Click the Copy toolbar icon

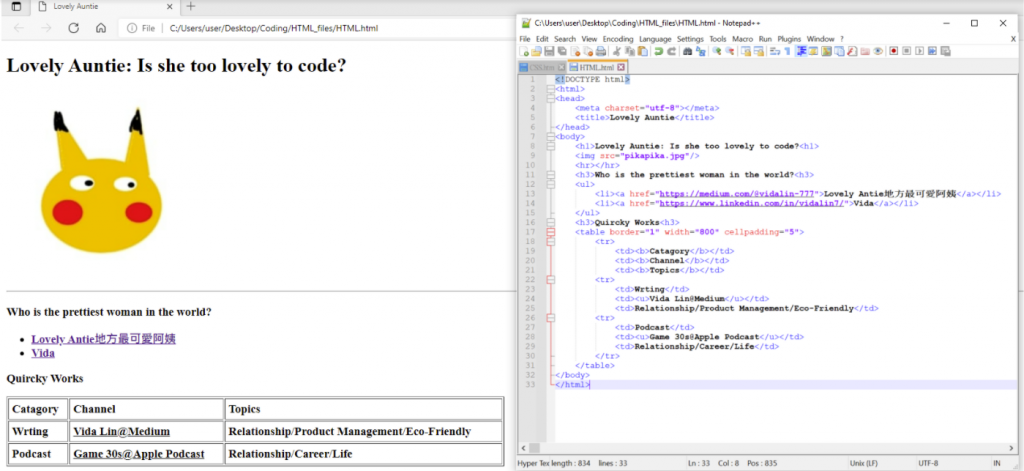[630, 51]
